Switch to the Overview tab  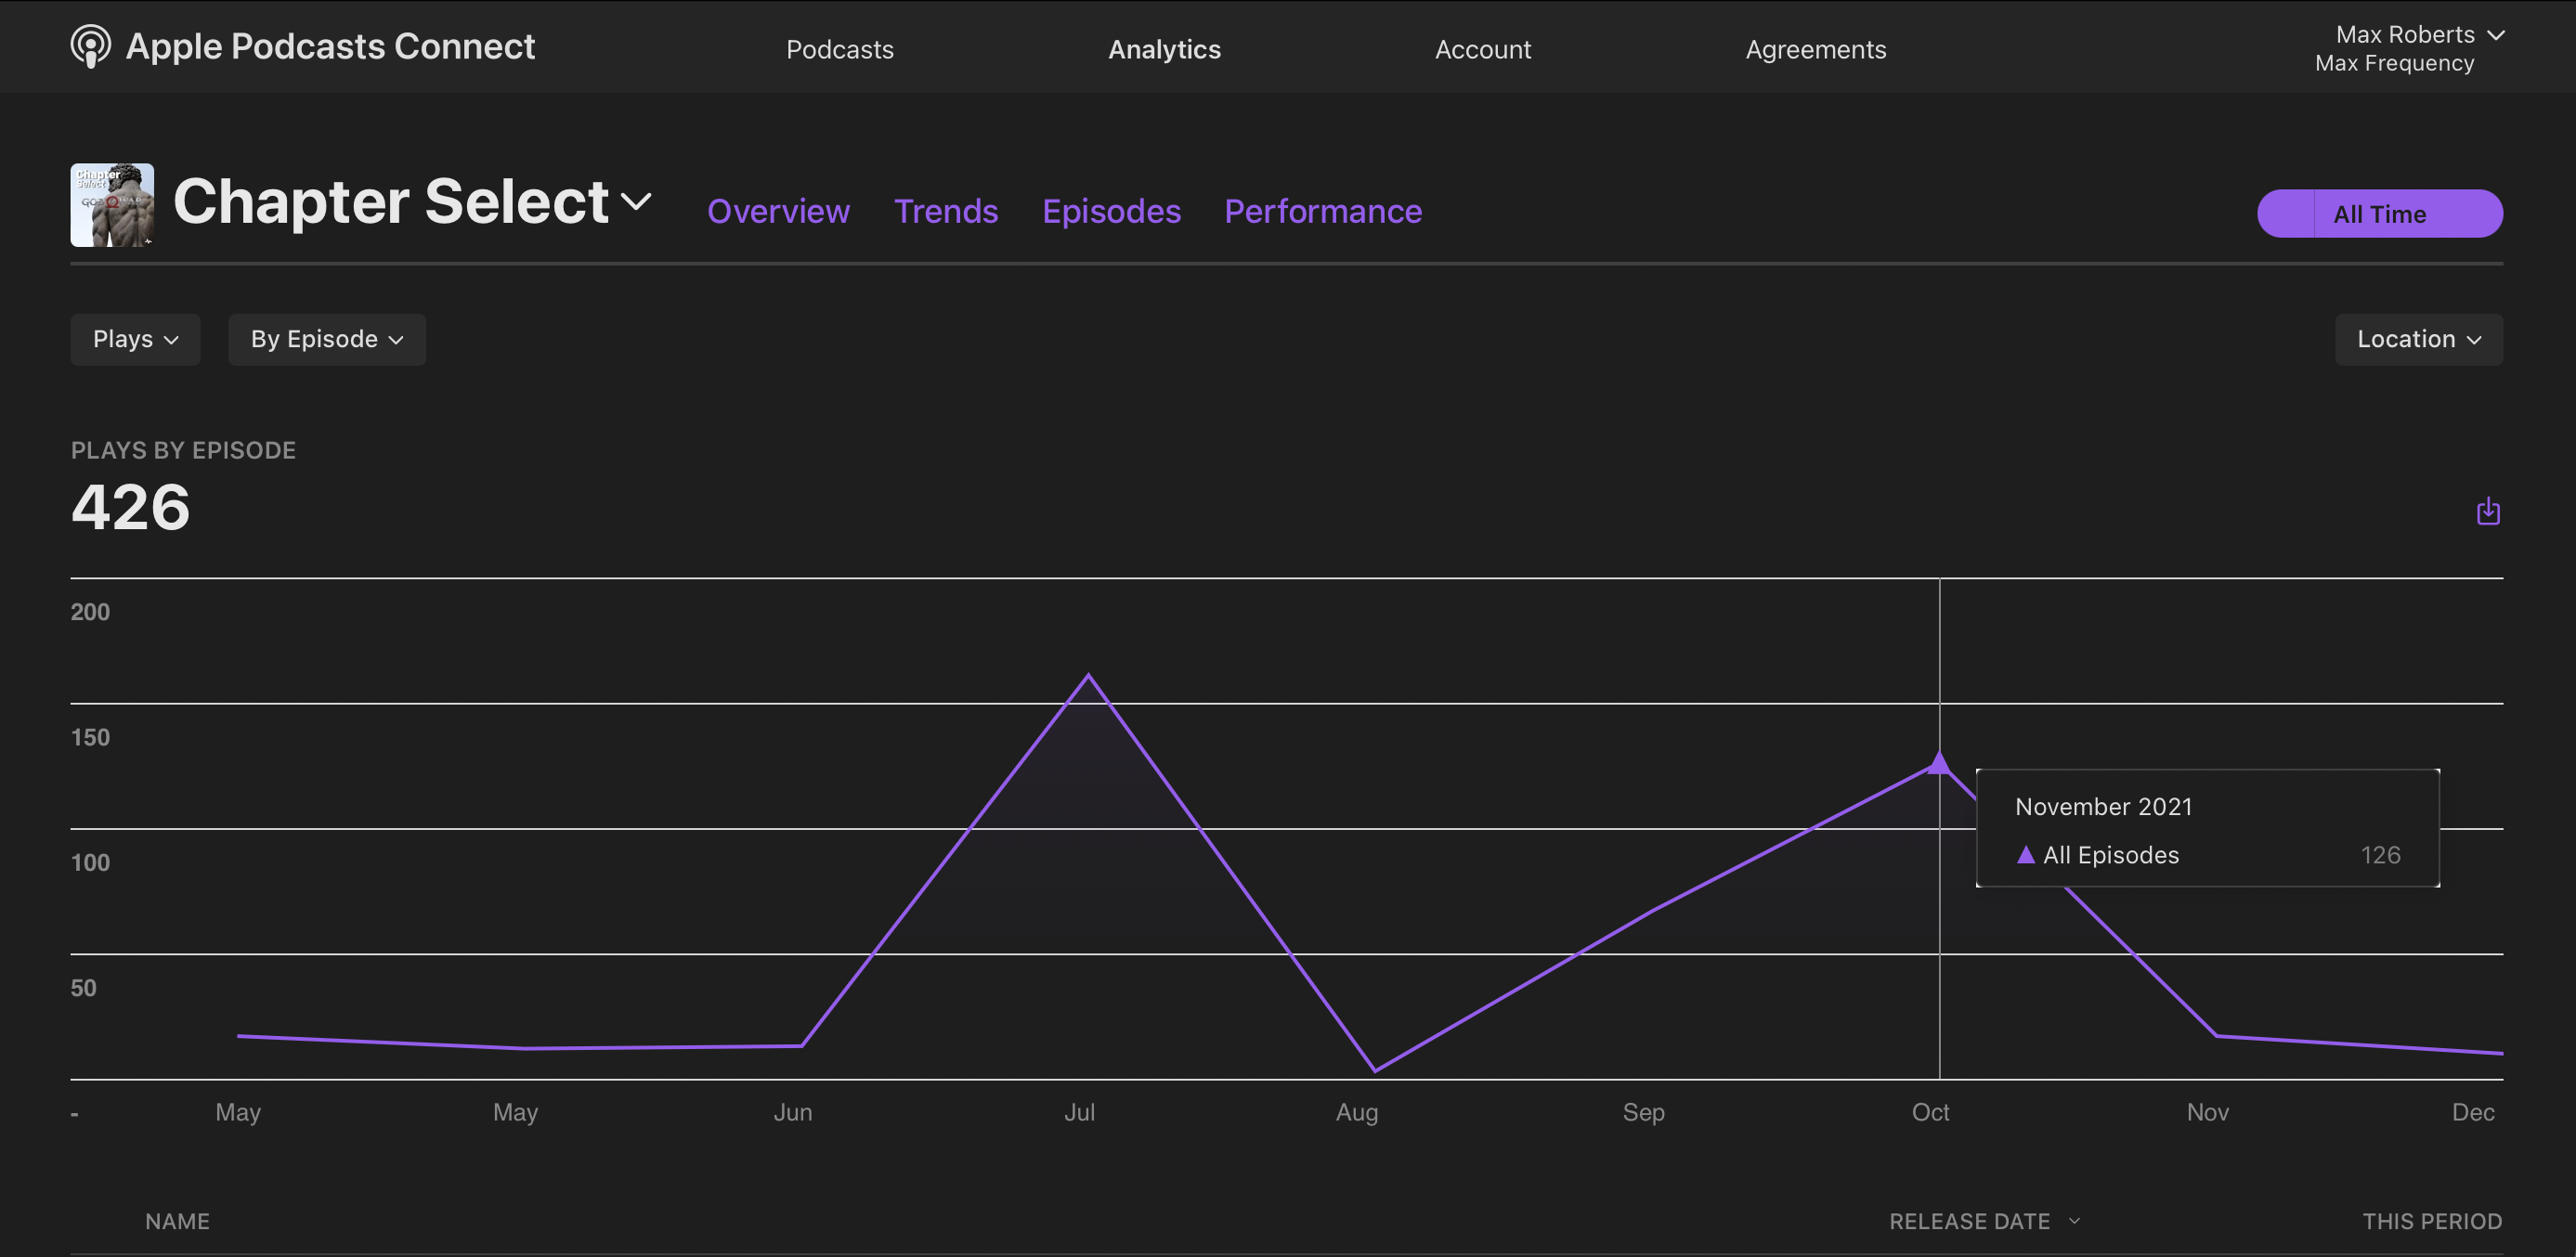tap(777, 212)
